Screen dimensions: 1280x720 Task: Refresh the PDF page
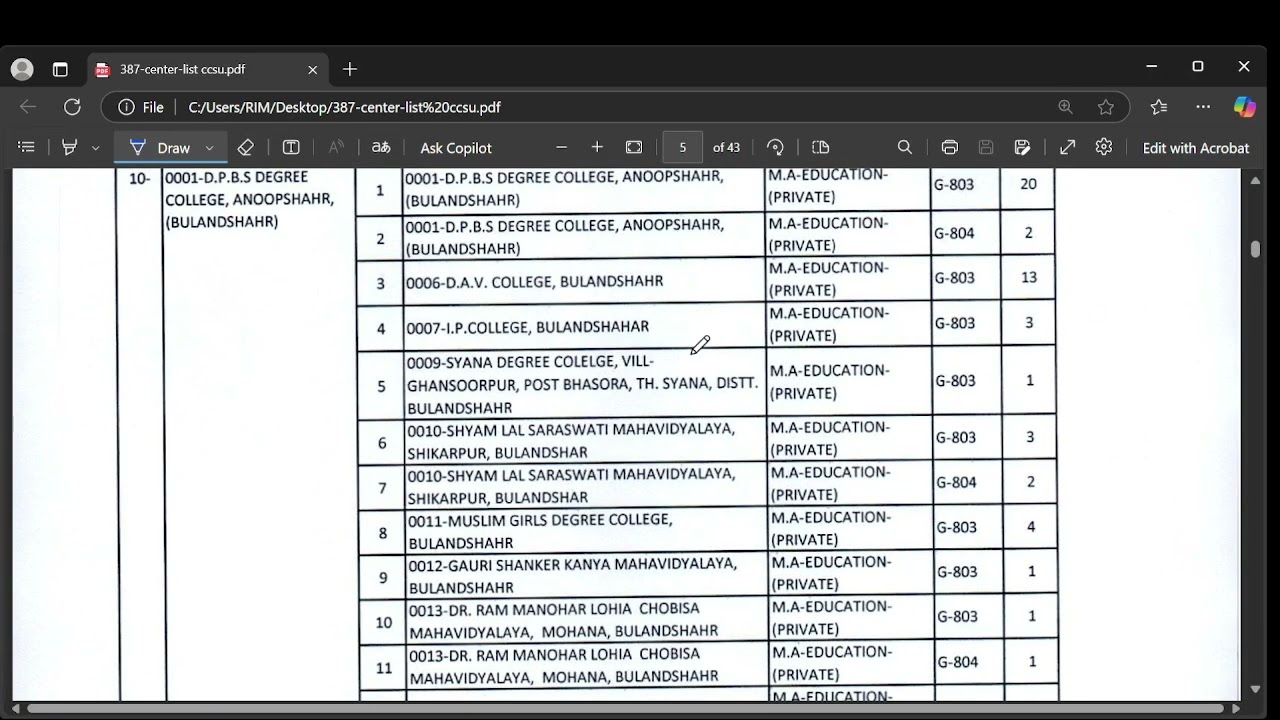pos(72,107)
